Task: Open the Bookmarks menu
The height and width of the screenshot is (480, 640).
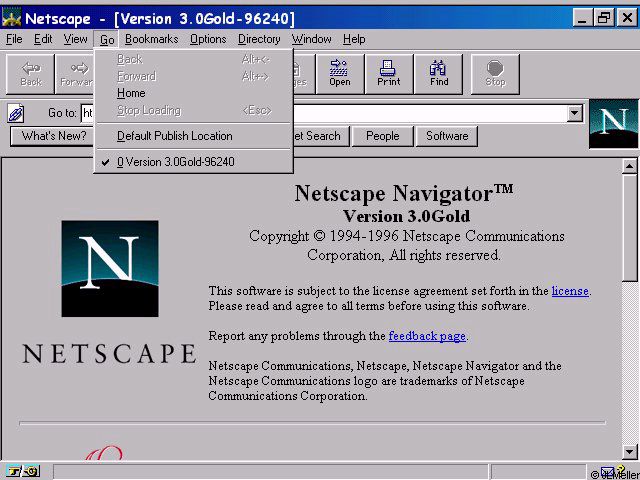Action: tap(151, 39)
